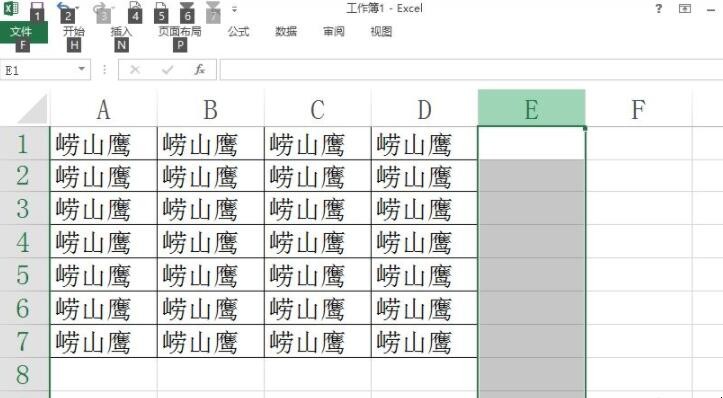Click empty cell A8

tap(104, 374)
